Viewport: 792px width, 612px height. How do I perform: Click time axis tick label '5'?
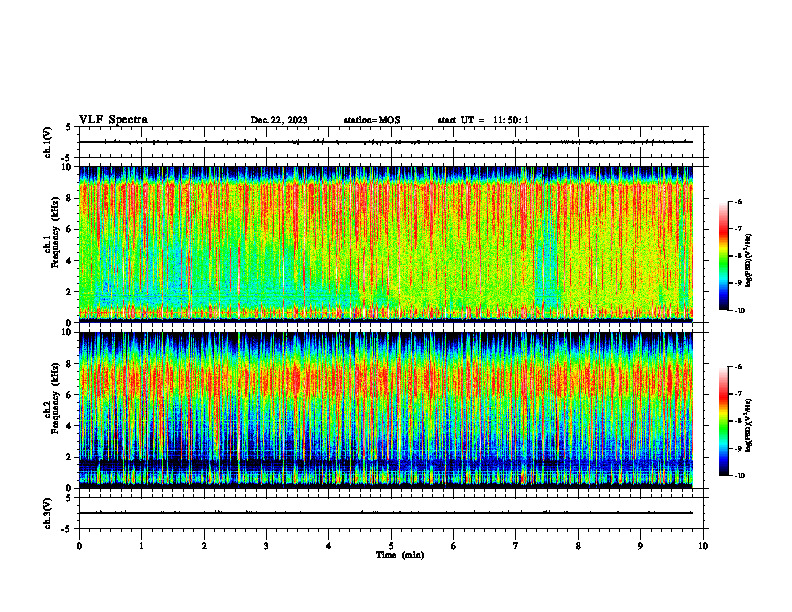pyautogui.click(x=391, y=546)
